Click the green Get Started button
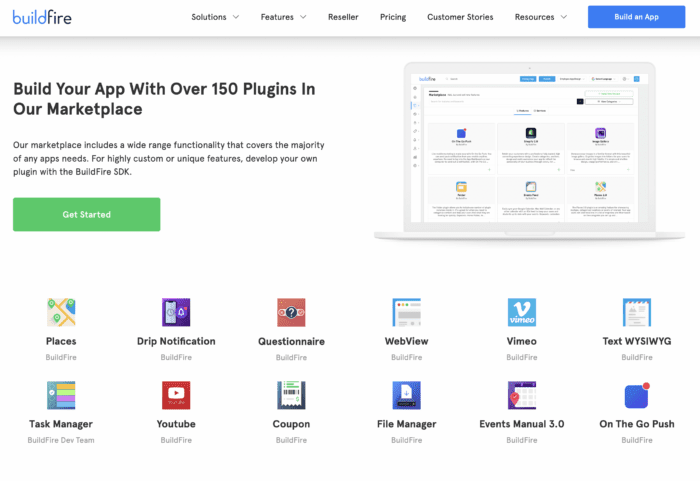Screen dimensions: 700x481 [x=87, y=214]
